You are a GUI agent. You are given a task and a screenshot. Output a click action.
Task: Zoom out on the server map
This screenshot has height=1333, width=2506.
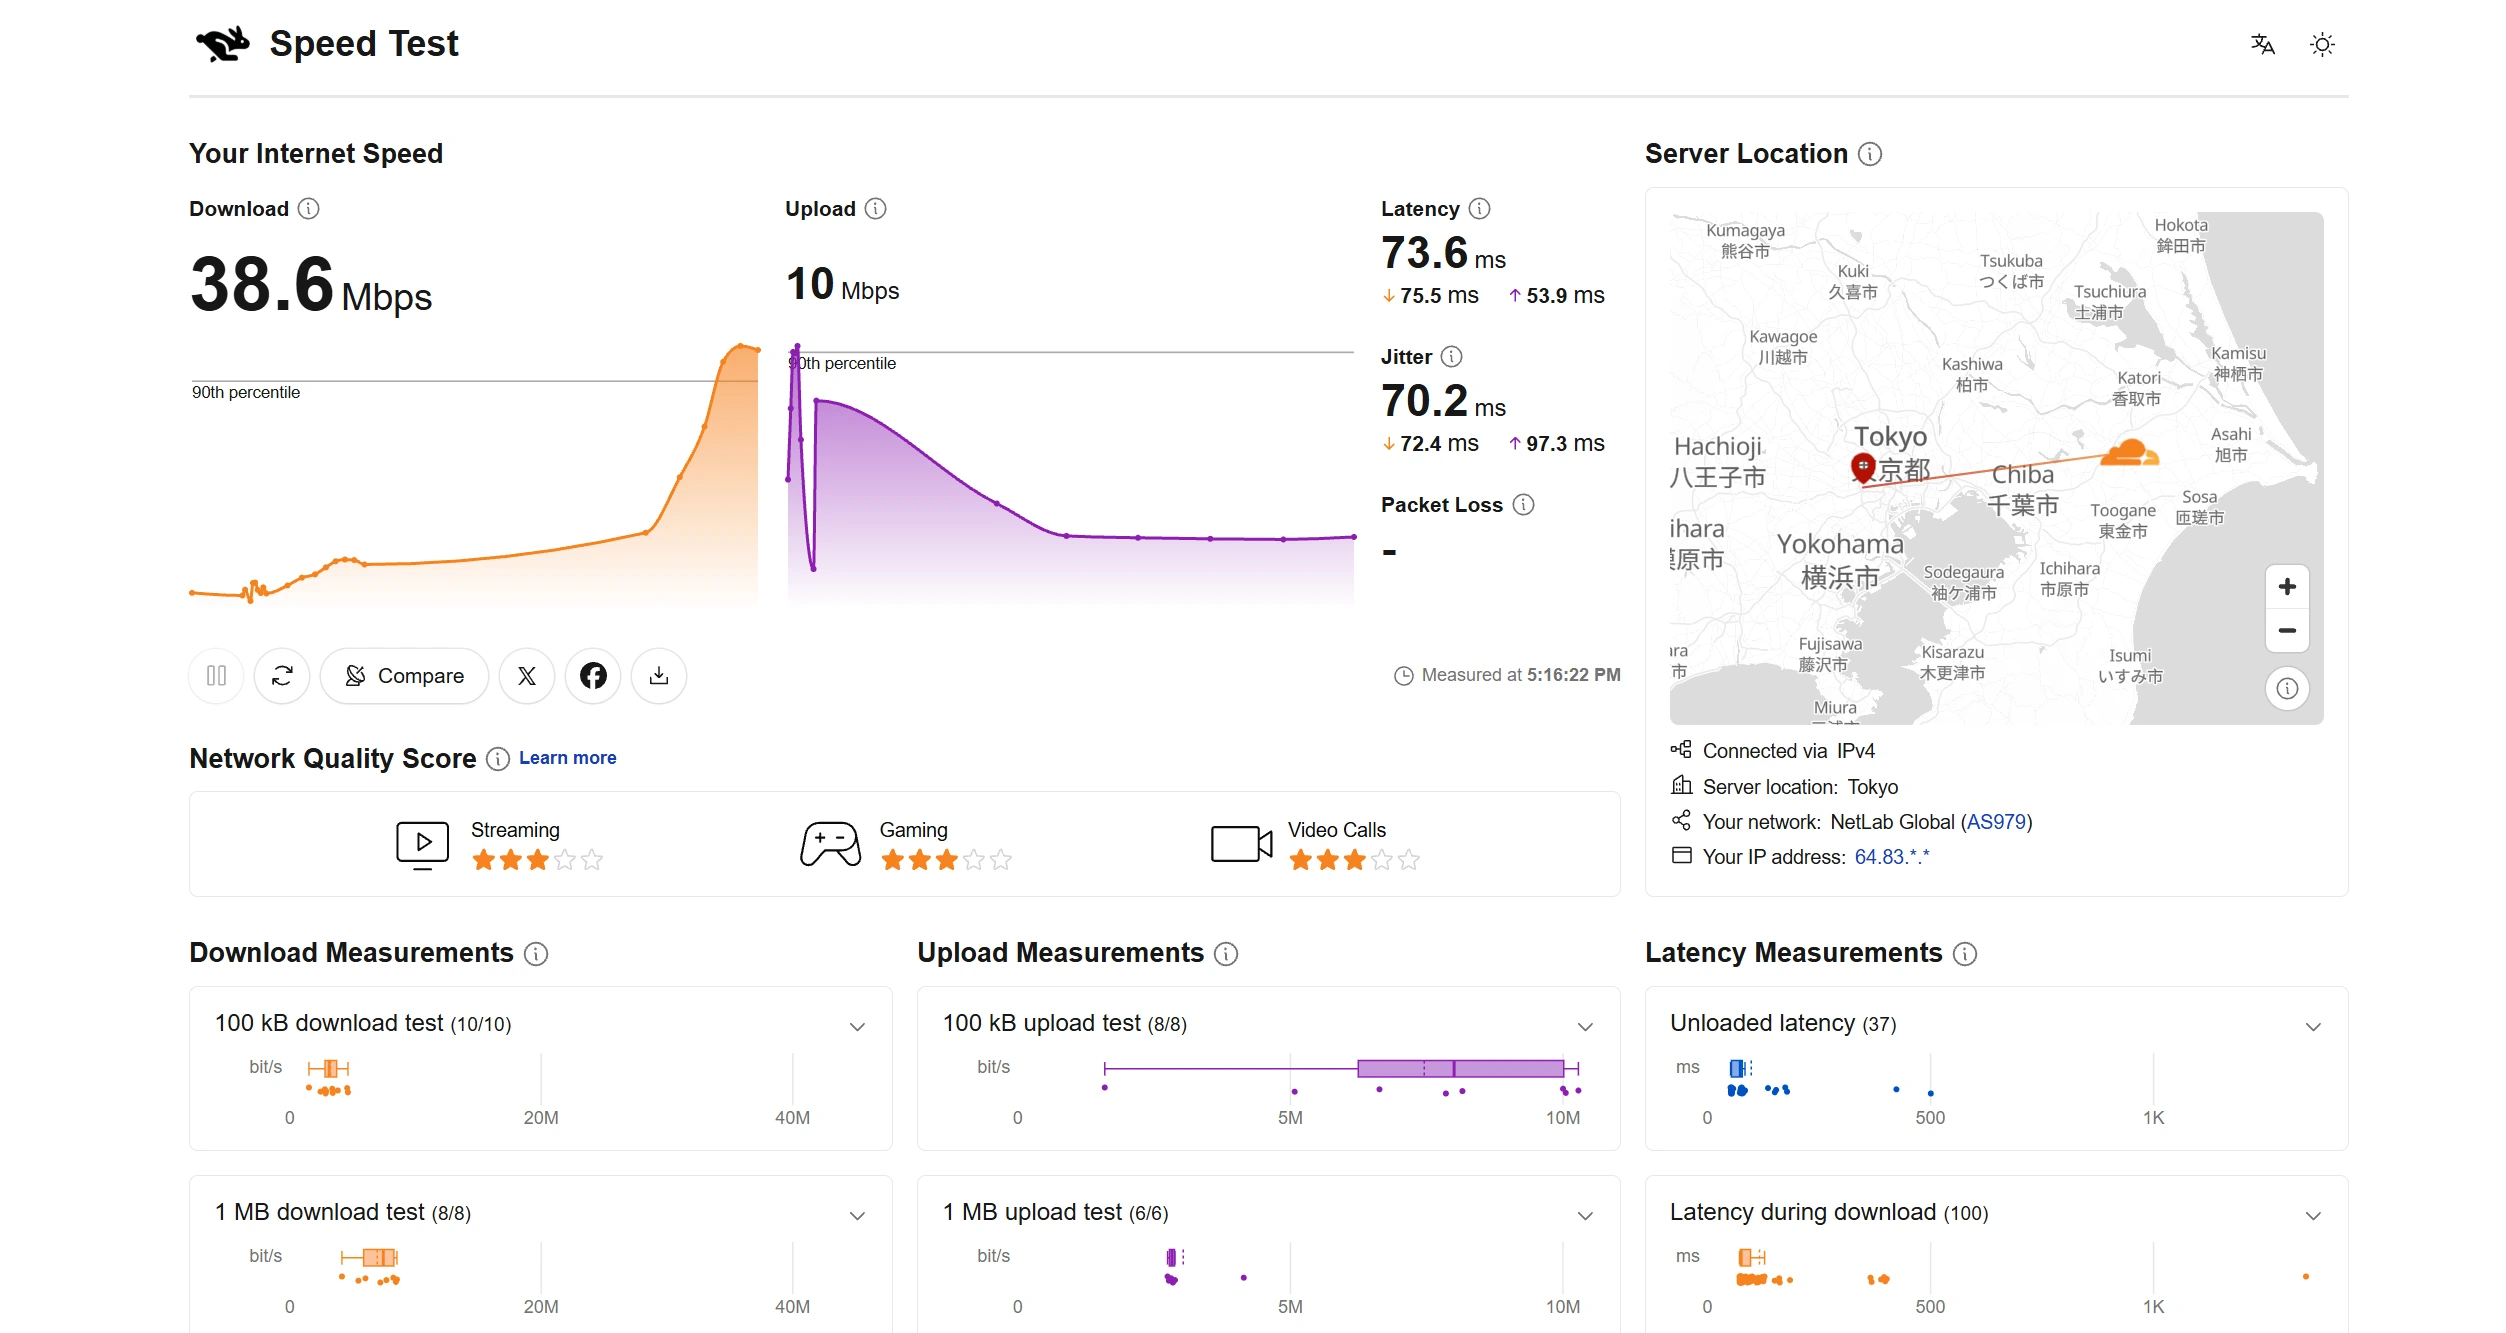pyautogui.click(x=2287, y=630)
